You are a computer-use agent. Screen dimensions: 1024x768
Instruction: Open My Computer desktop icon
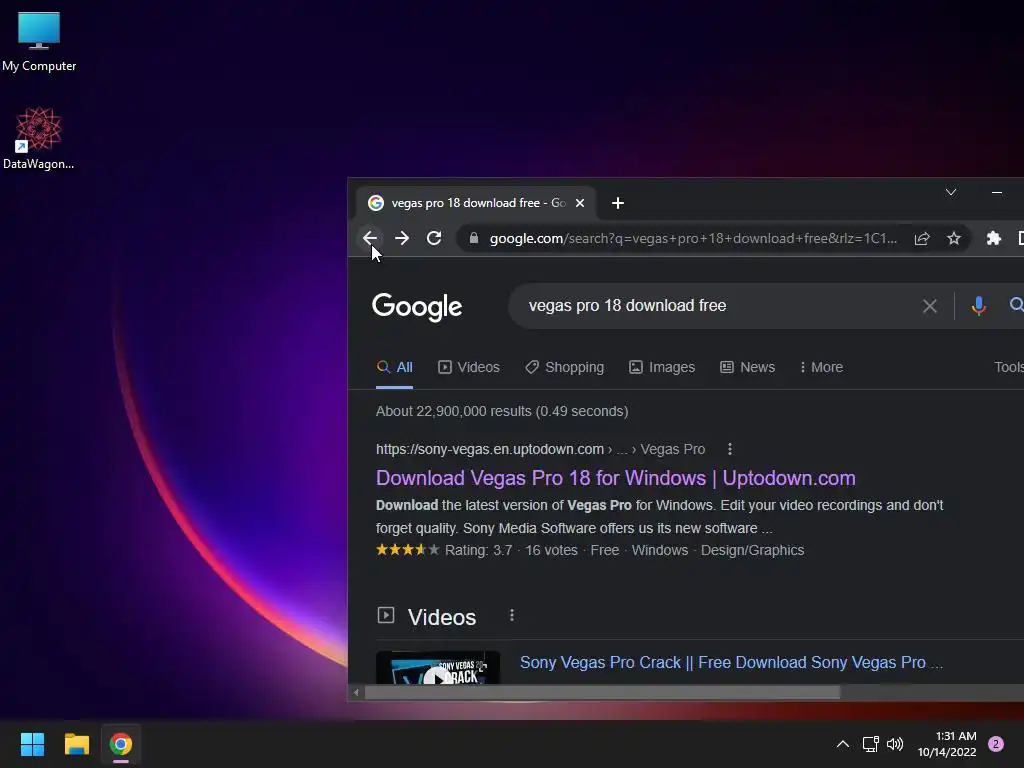tap(39, 41)
